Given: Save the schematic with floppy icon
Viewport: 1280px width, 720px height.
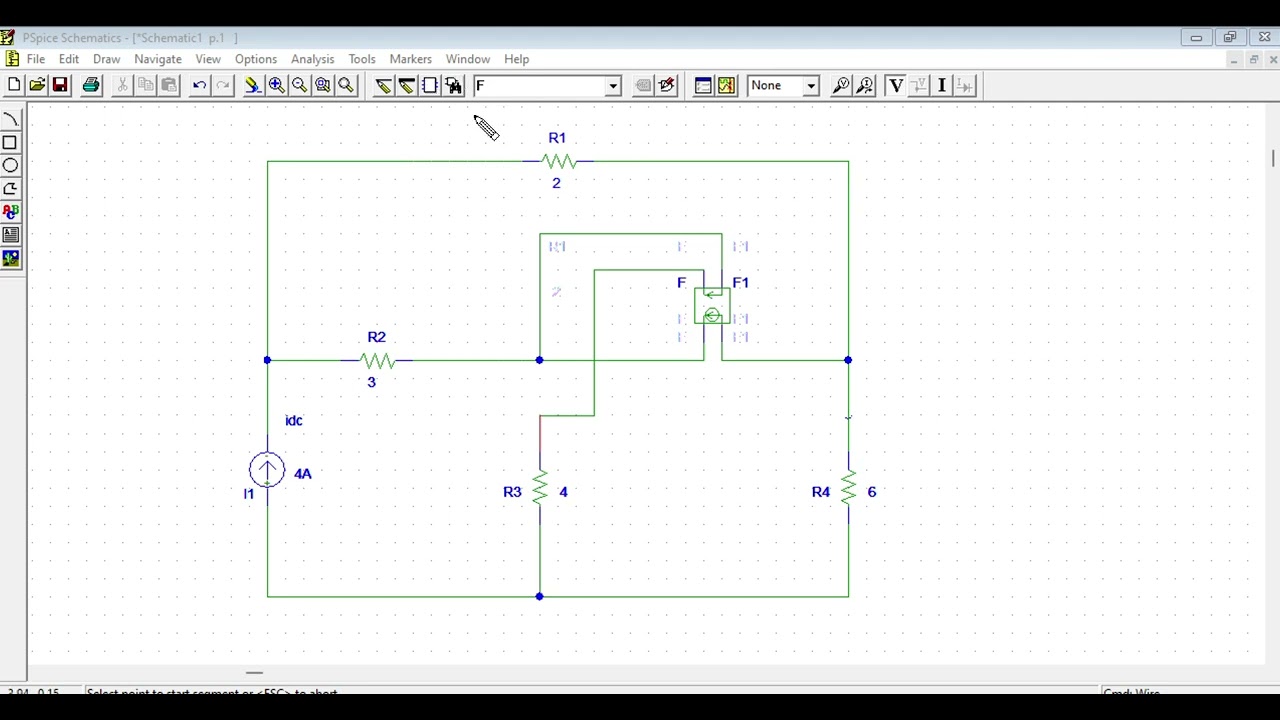Looking at the screenshot, I should (60, 86).
